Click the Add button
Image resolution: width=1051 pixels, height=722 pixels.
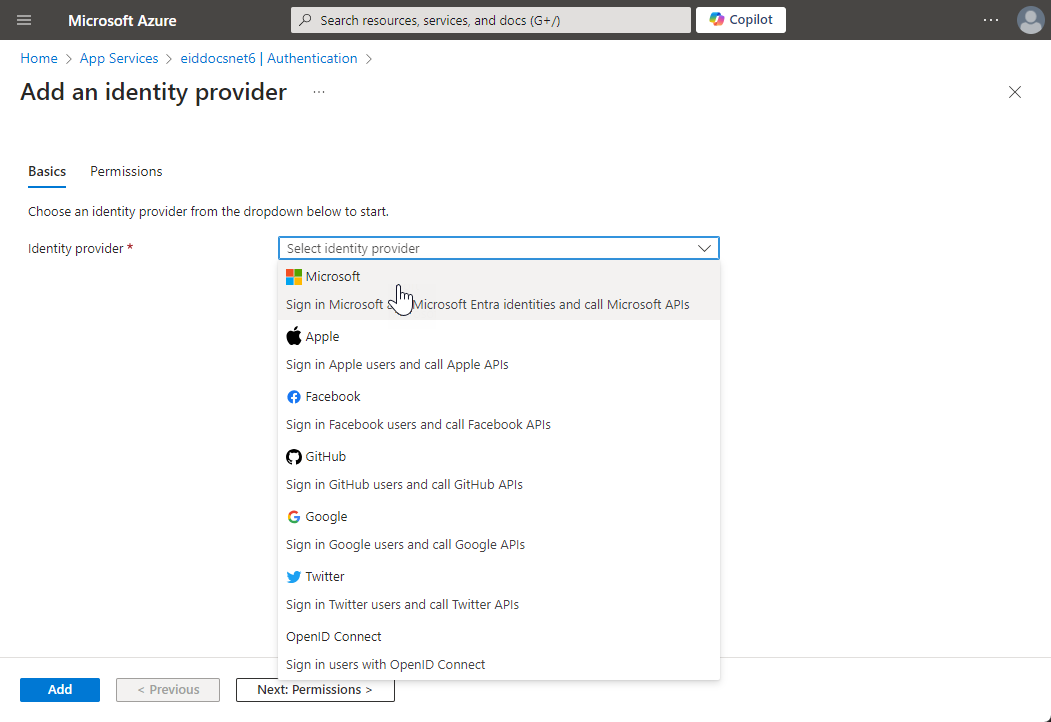(60, 689)
